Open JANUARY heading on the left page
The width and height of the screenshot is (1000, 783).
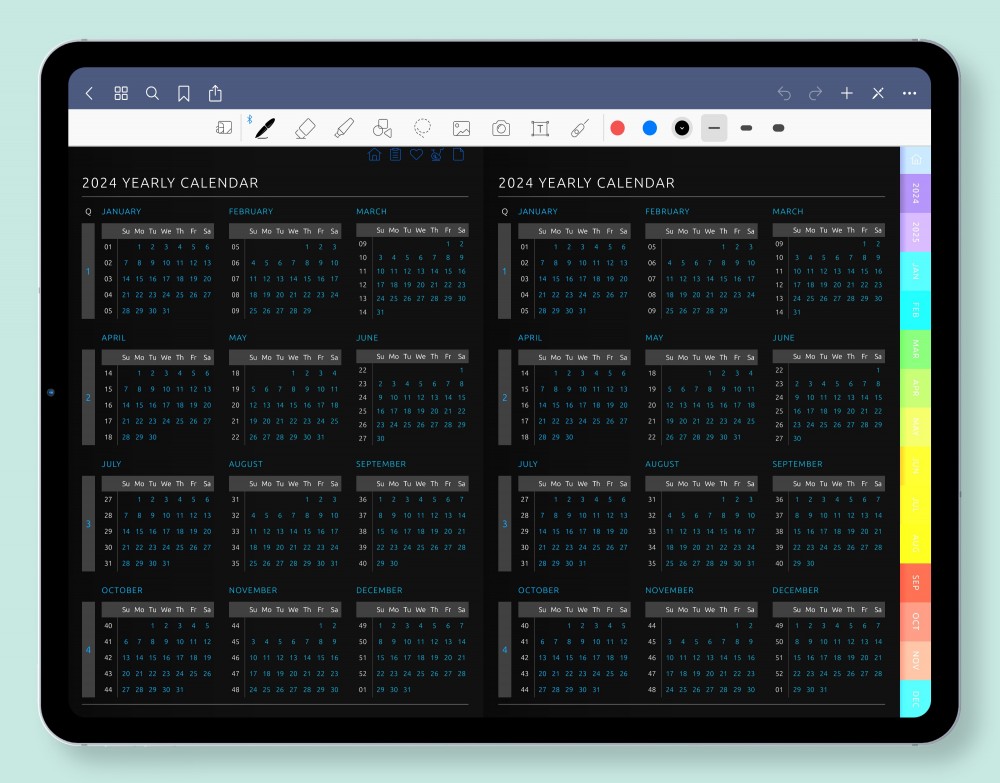[x=121, y=211]
